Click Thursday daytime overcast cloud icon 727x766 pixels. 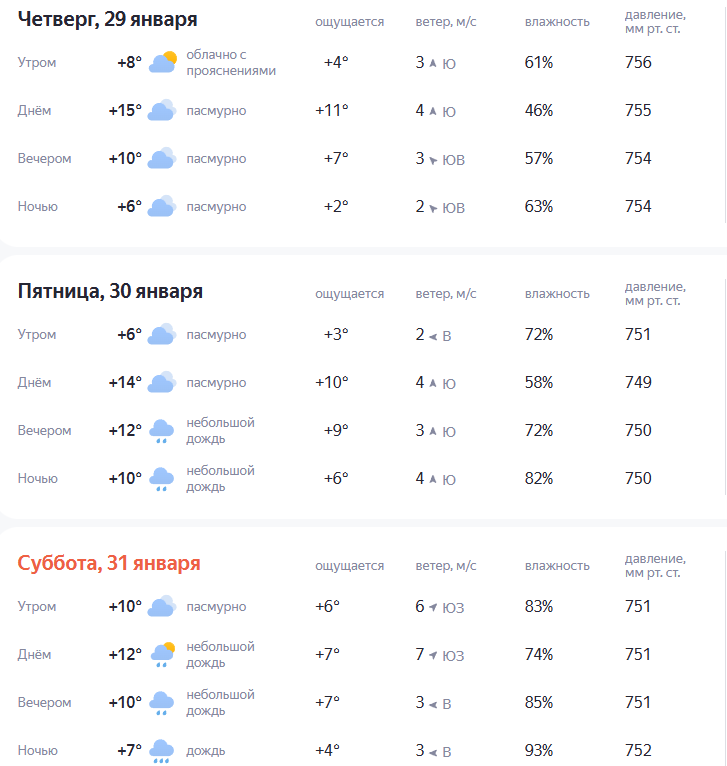162,111
